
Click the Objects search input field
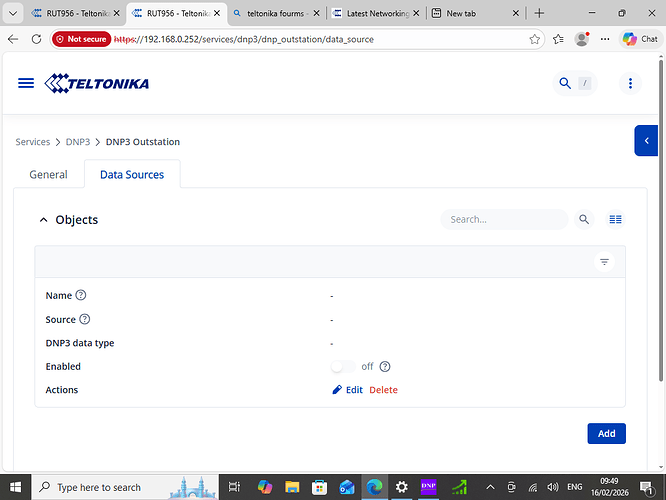click(x=503, y=220)
